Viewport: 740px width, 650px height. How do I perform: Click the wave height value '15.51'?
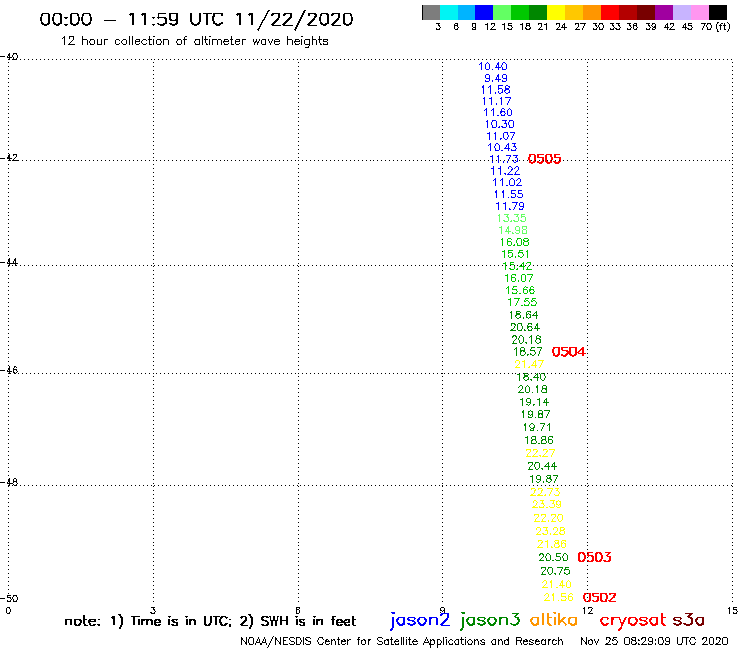coord(515,254)
